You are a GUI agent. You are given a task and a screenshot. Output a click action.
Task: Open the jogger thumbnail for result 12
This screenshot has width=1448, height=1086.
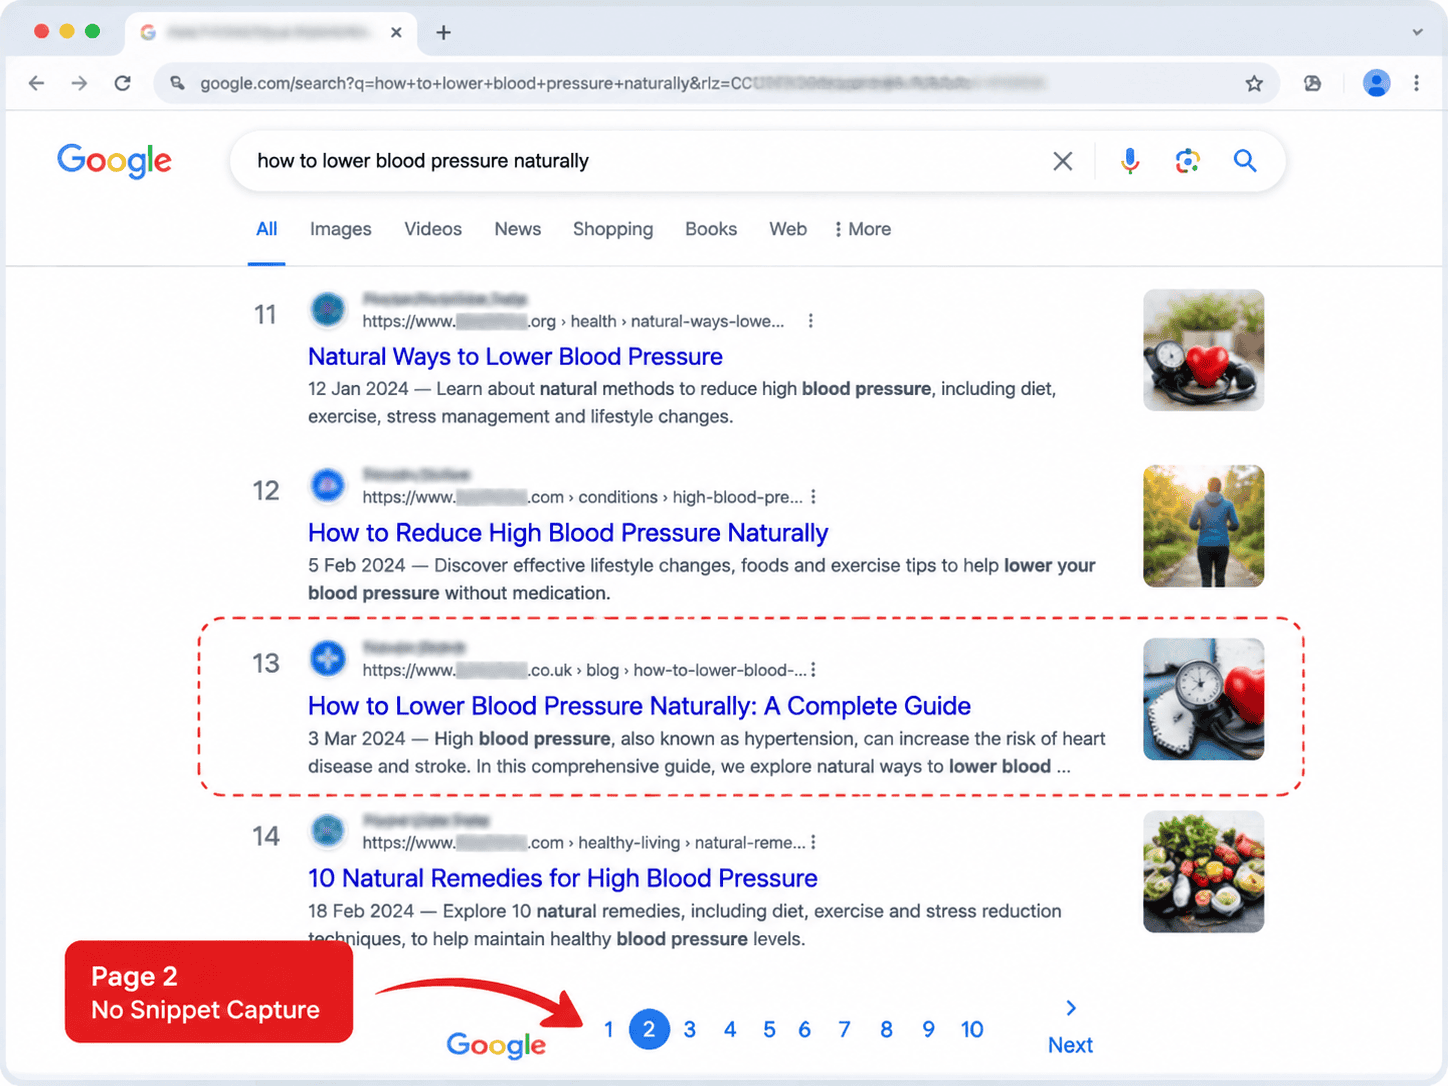(x=1204, y=526)
